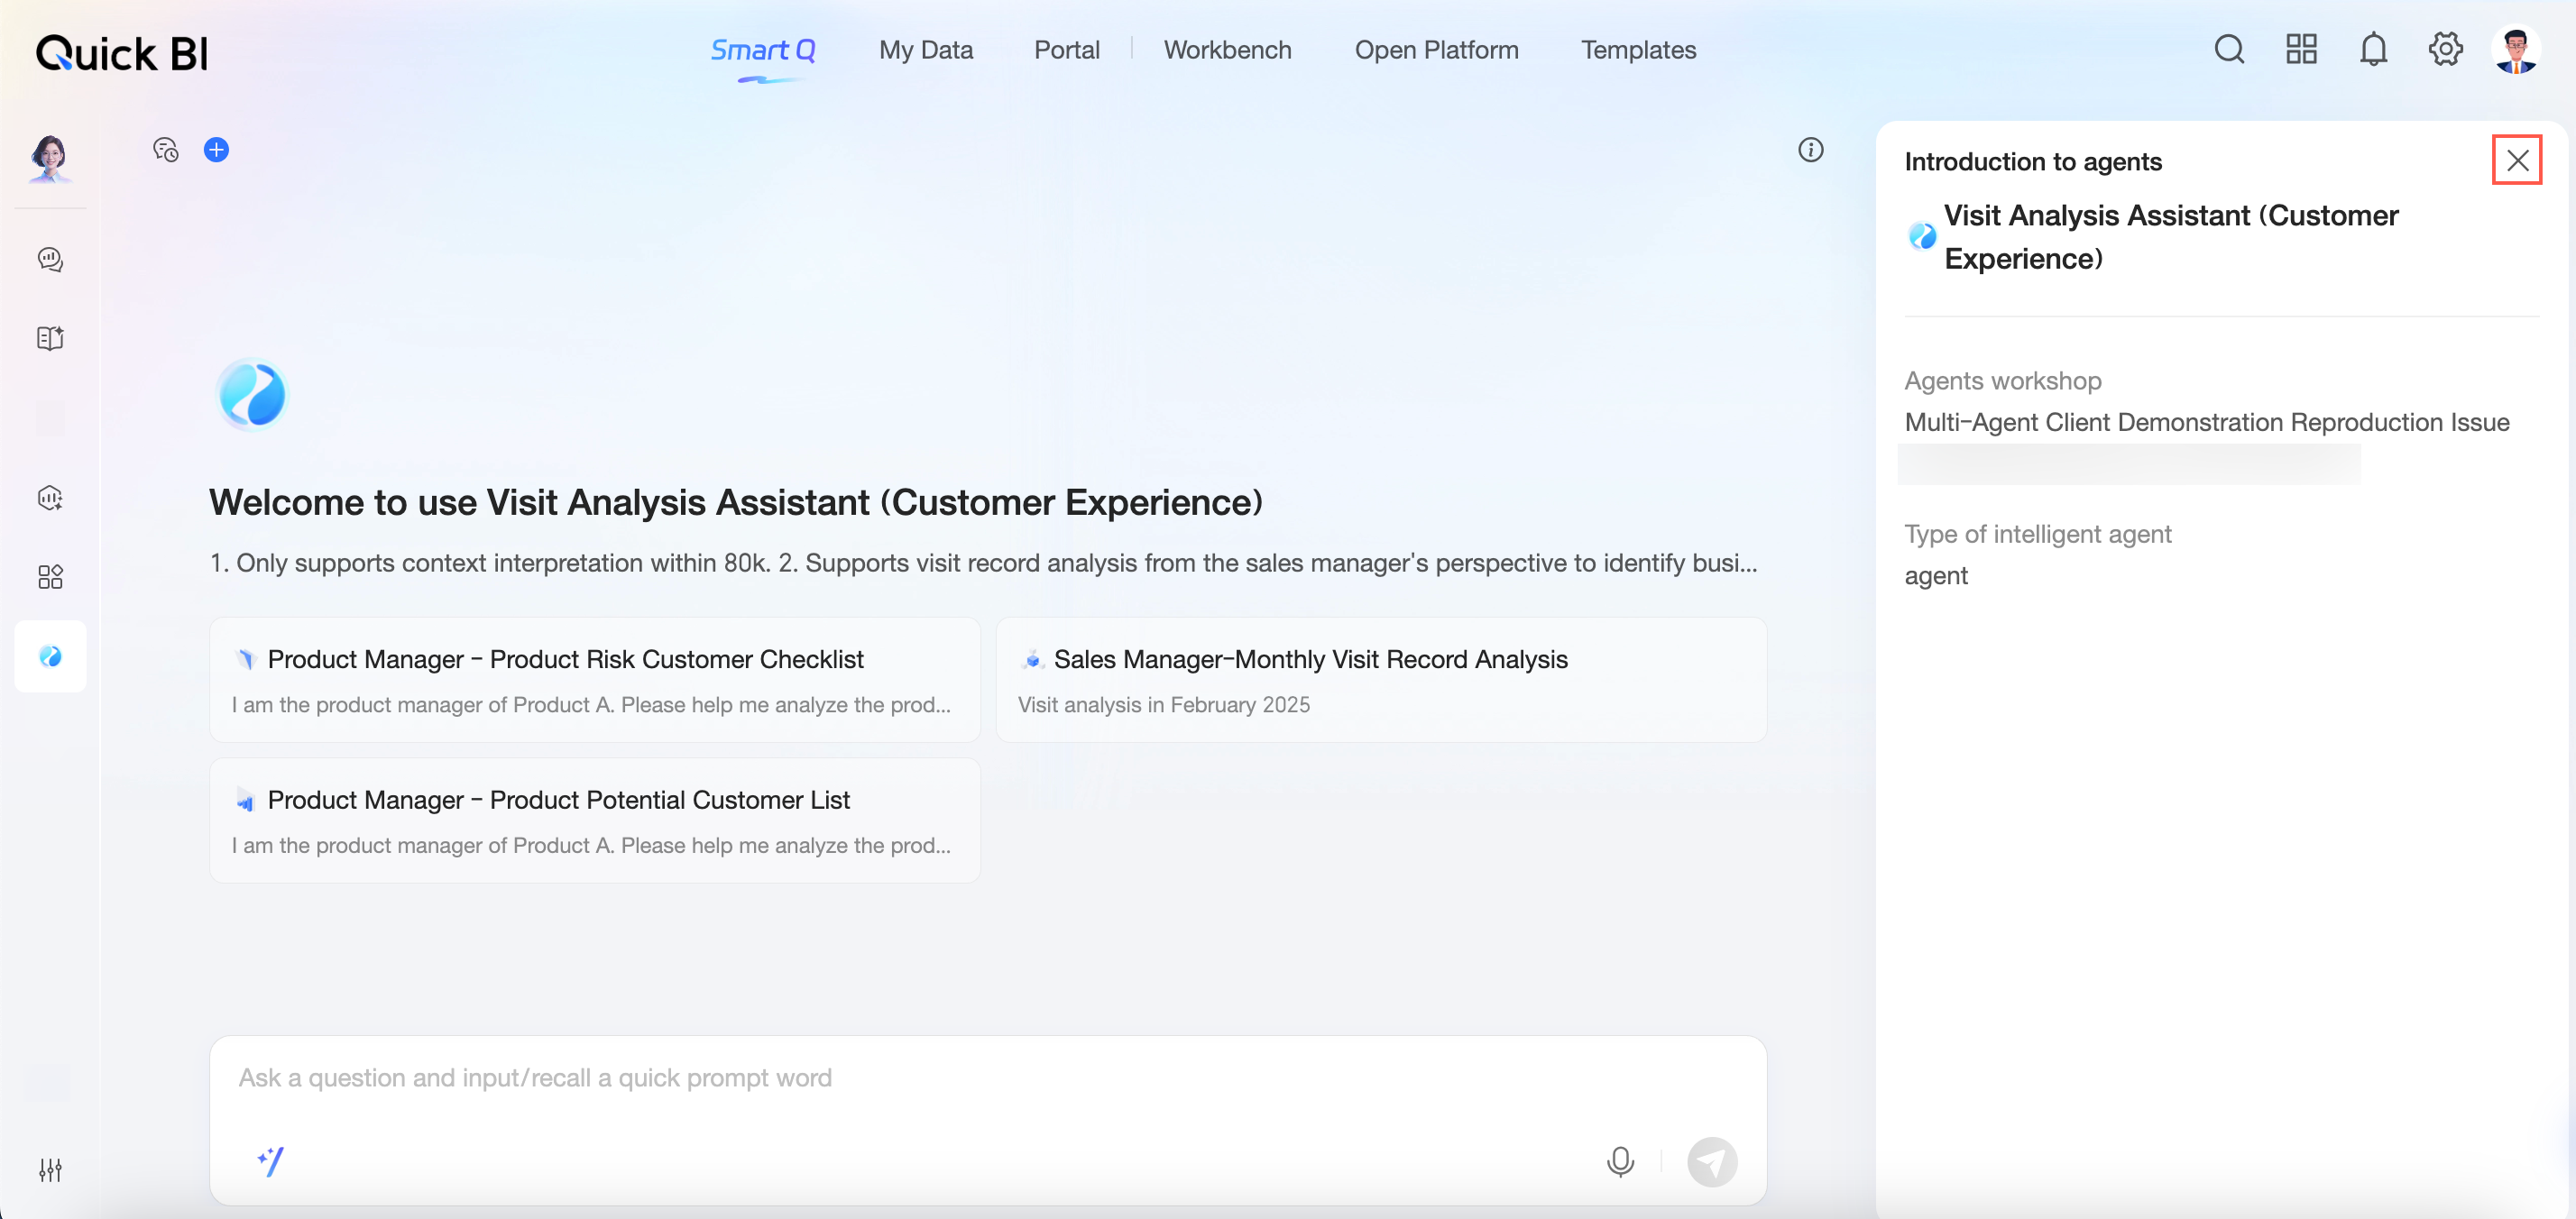Screen dimensions: 2576x1219
Task: Open the search magnifier in header
Action: click(x=2229, y=49)
